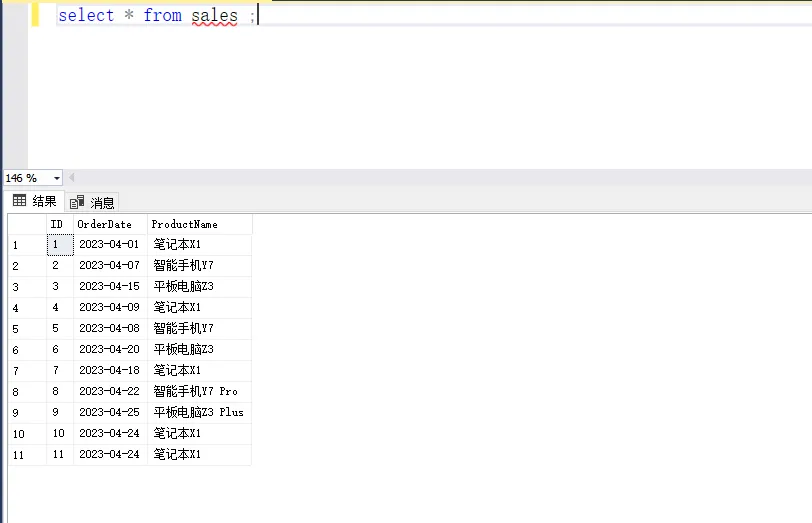Click the 2023-04-24 date in row 11
This screenshot has width=812, height=523.
(110, 454)
